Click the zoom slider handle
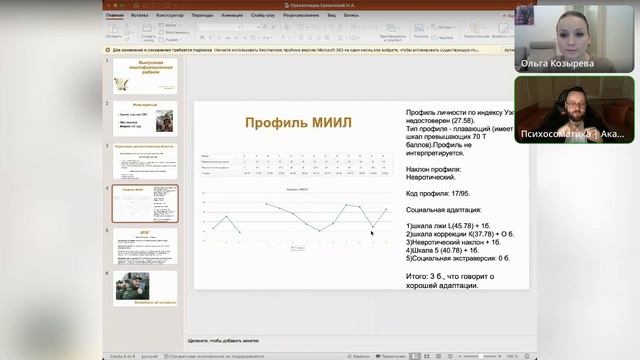 [481, 356]
